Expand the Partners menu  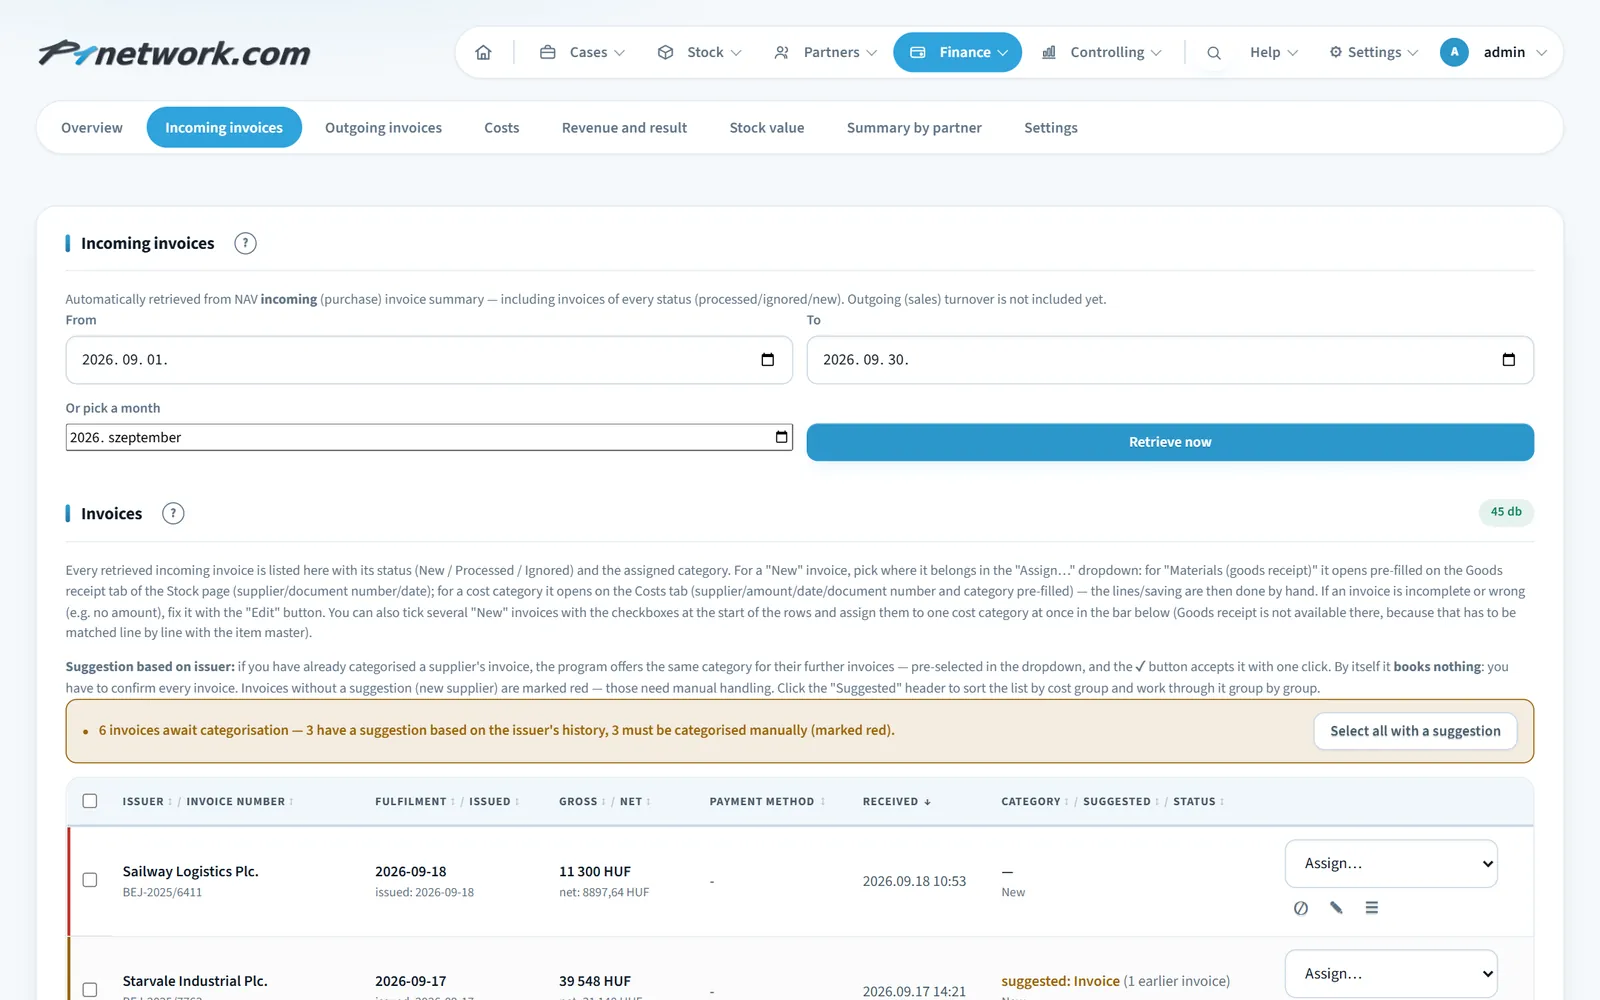pyautogui.click(x=825, y=52)
